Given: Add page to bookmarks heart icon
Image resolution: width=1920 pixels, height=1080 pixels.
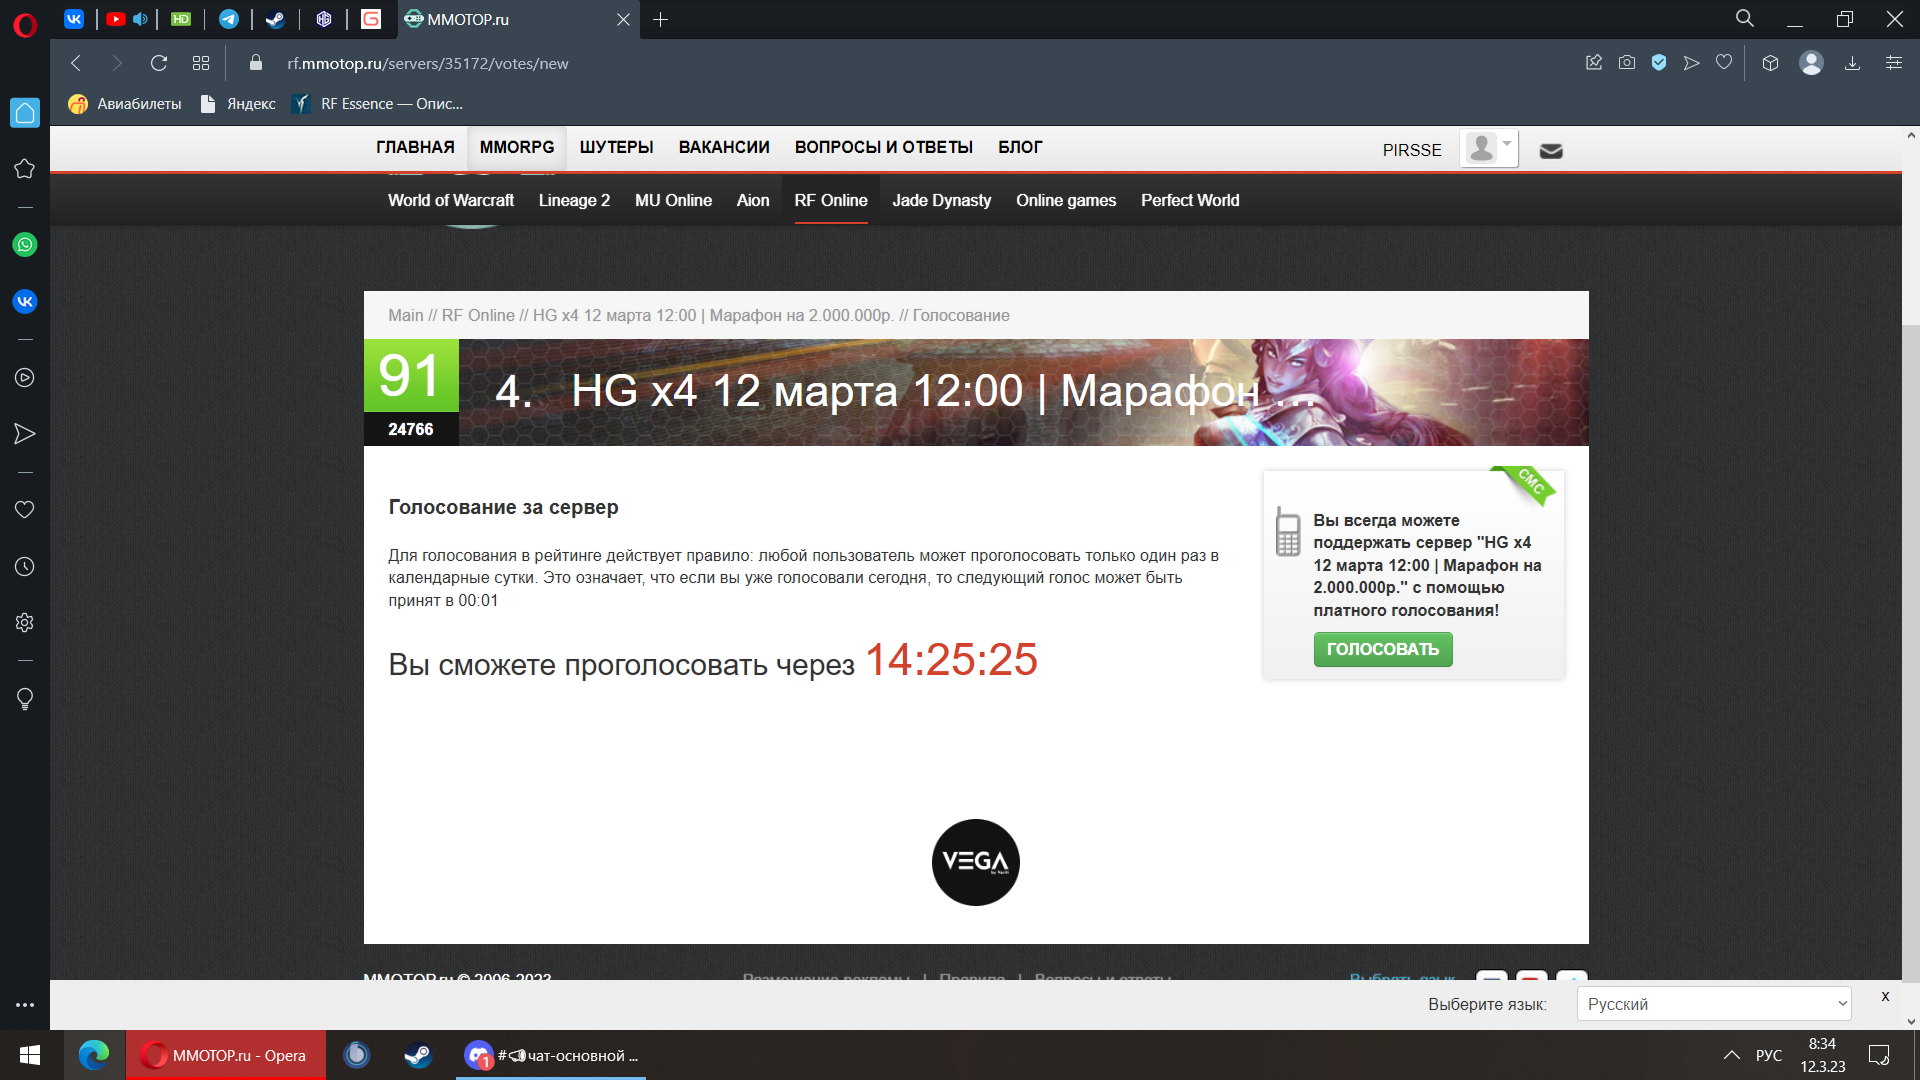Looking at the screenshot, I should click(x=1724, y=63).
